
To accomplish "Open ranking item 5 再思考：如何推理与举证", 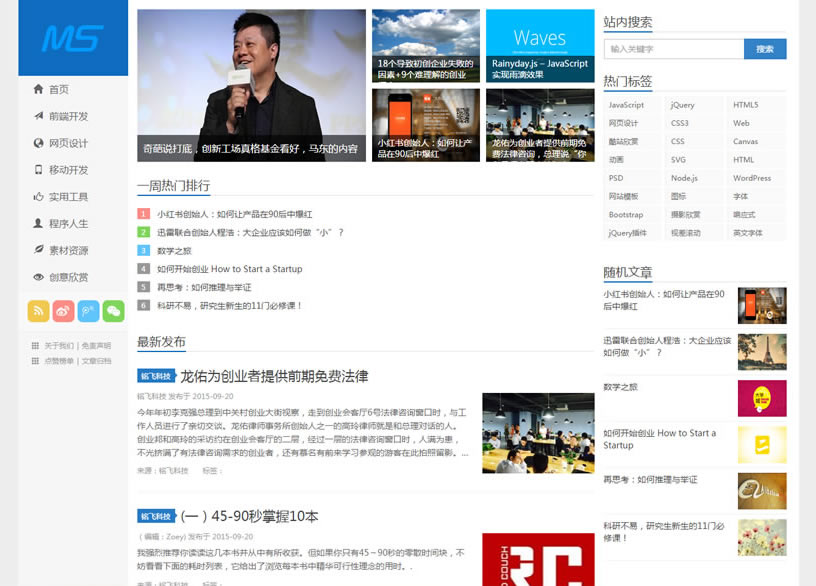I will point(204,287).
